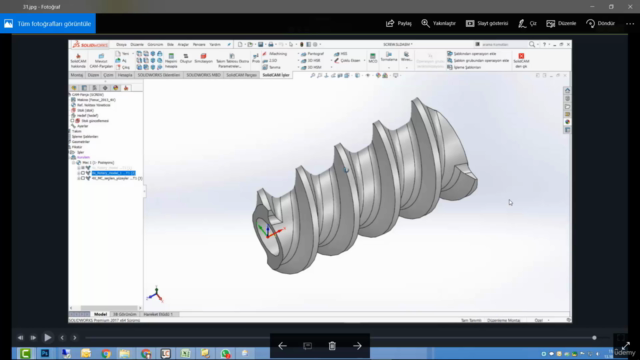Switch to the SolidCAM Parçası tab
Screen dimensions: 640x360
click(x=242, y=75)
